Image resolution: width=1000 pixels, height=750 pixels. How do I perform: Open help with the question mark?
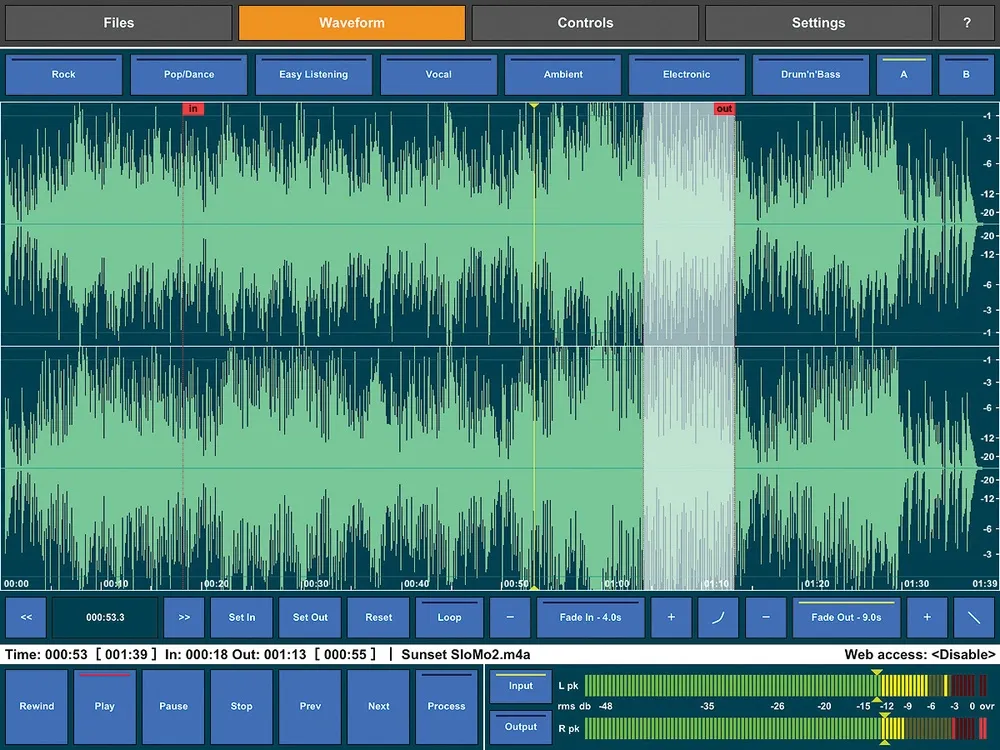[966, 23]
